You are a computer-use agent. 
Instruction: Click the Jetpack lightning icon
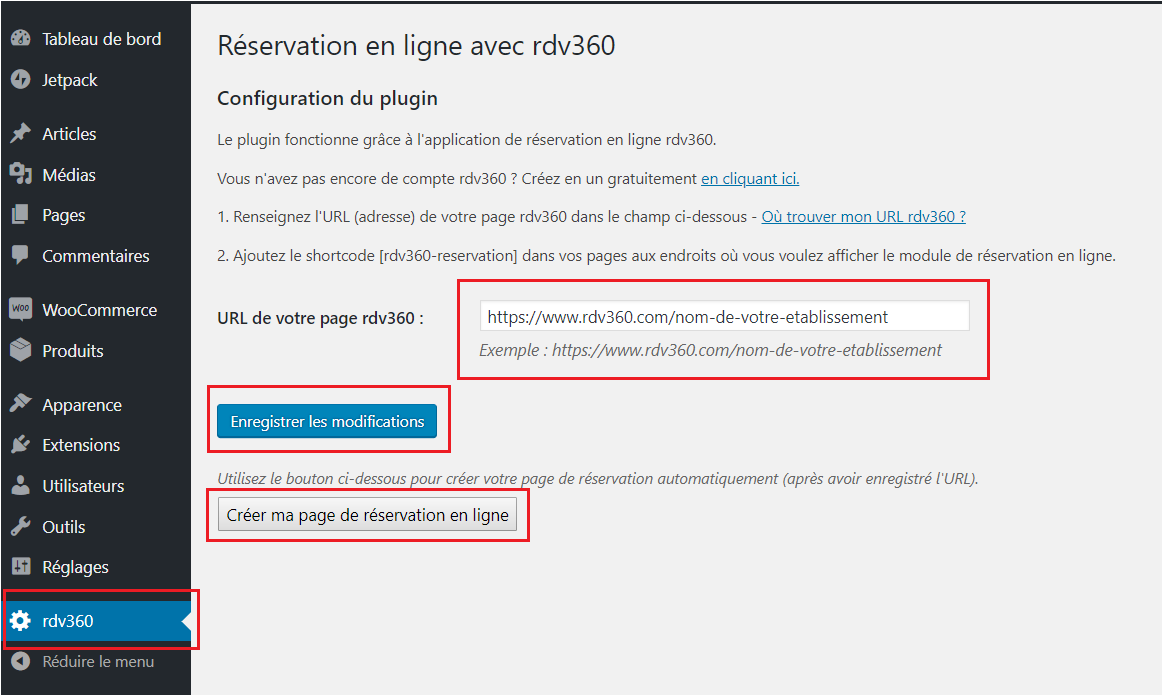21,79
